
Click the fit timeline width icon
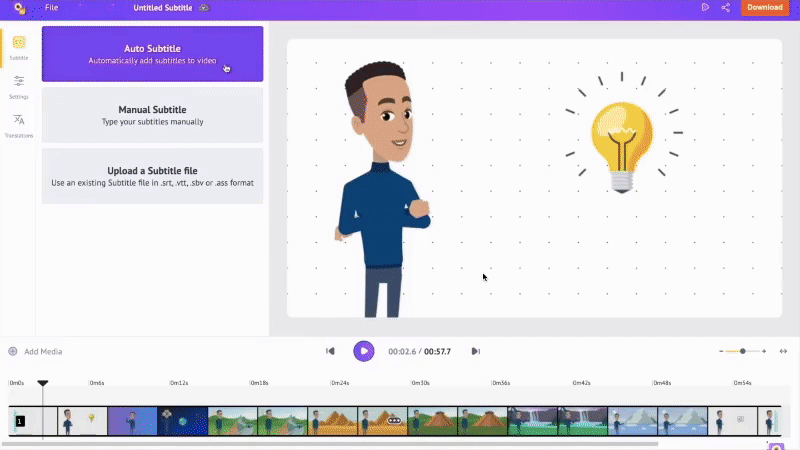click(x=783, y=351)
